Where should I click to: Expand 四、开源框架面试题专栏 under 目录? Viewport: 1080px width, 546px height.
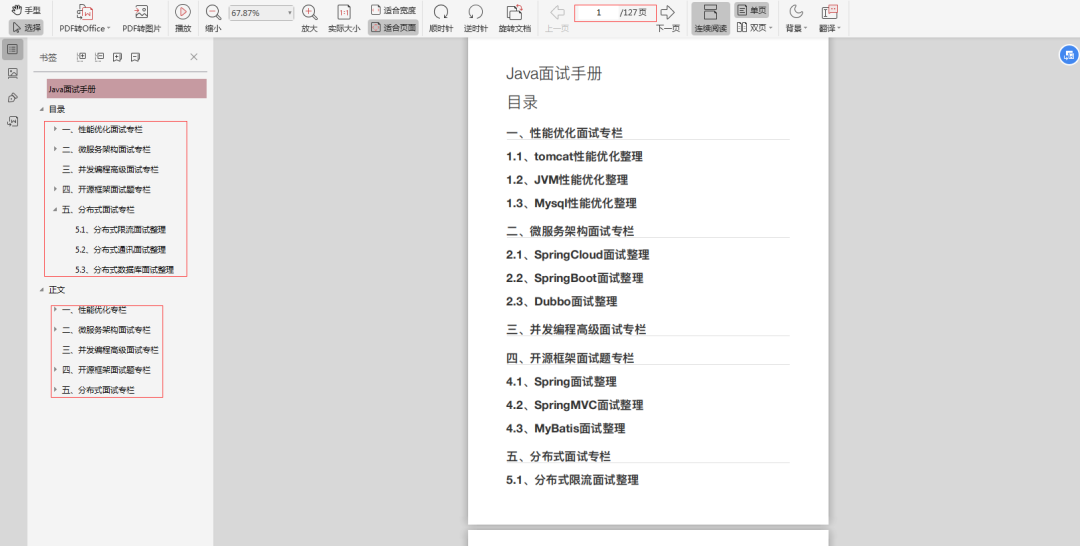click(x=56, y=189)
